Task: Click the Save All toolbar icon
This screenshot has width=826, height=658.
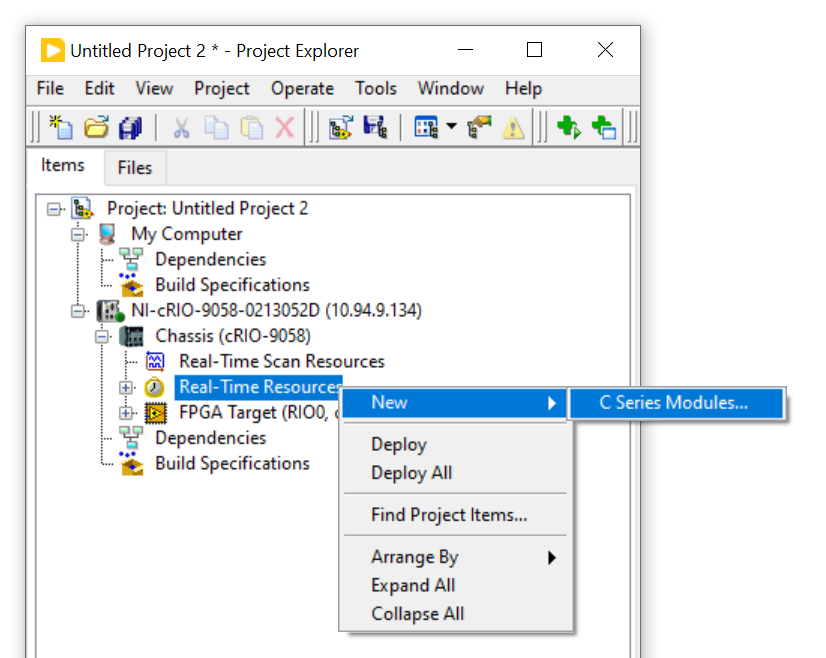Action: tap(131, 127)
